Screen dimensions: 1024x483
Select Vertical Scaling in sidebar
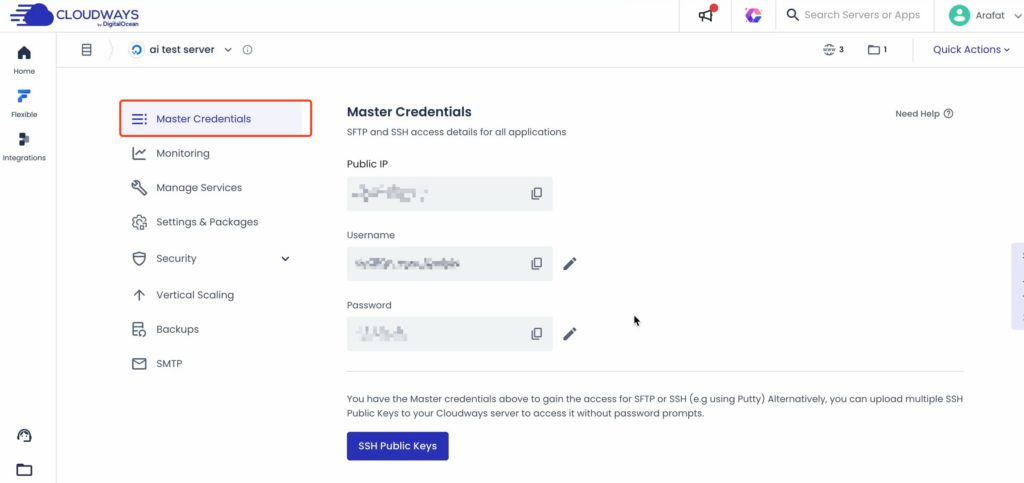194,295
